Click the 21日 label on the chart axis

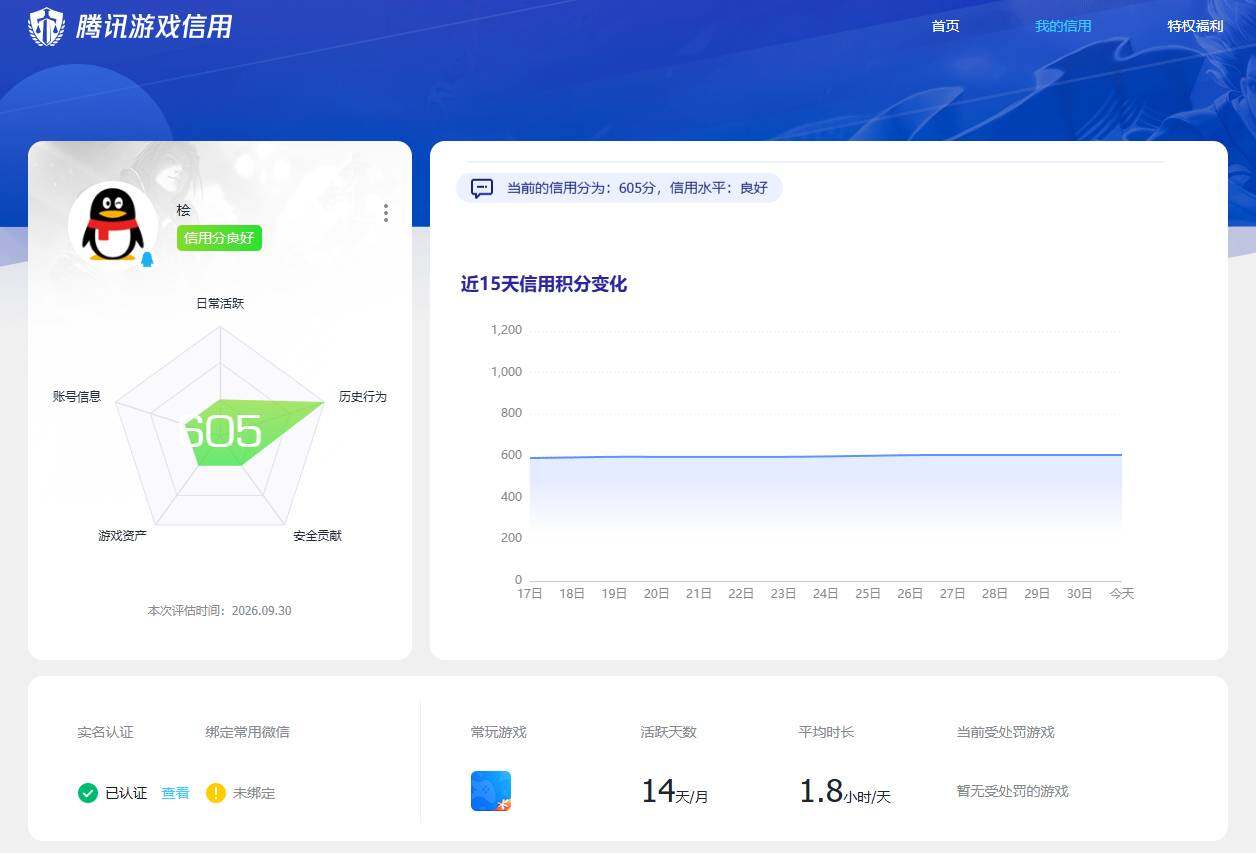point(699,593)
